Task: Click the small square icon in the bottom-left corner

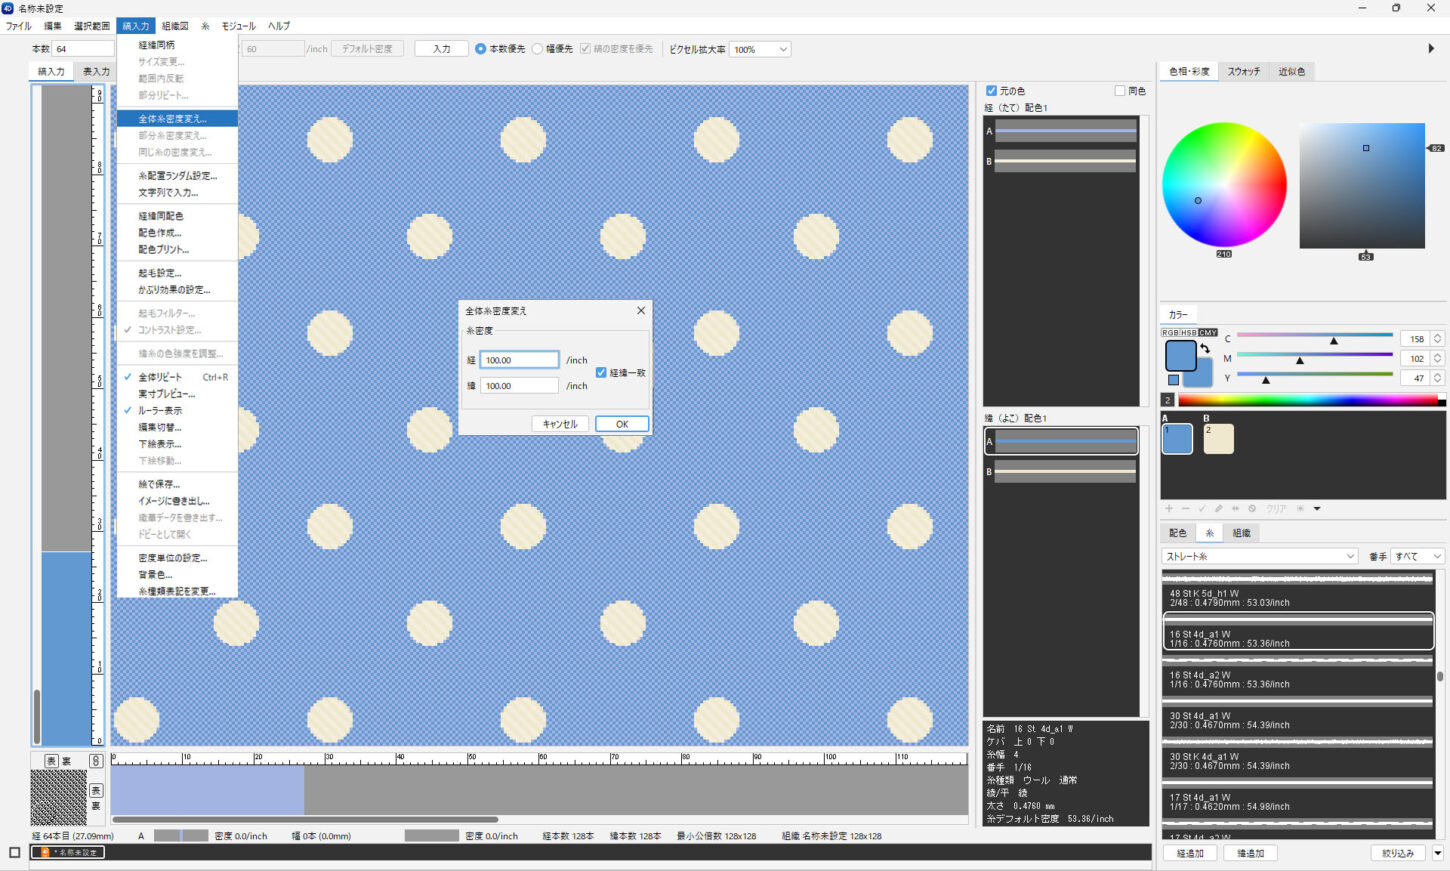Action: click(14, 853)
